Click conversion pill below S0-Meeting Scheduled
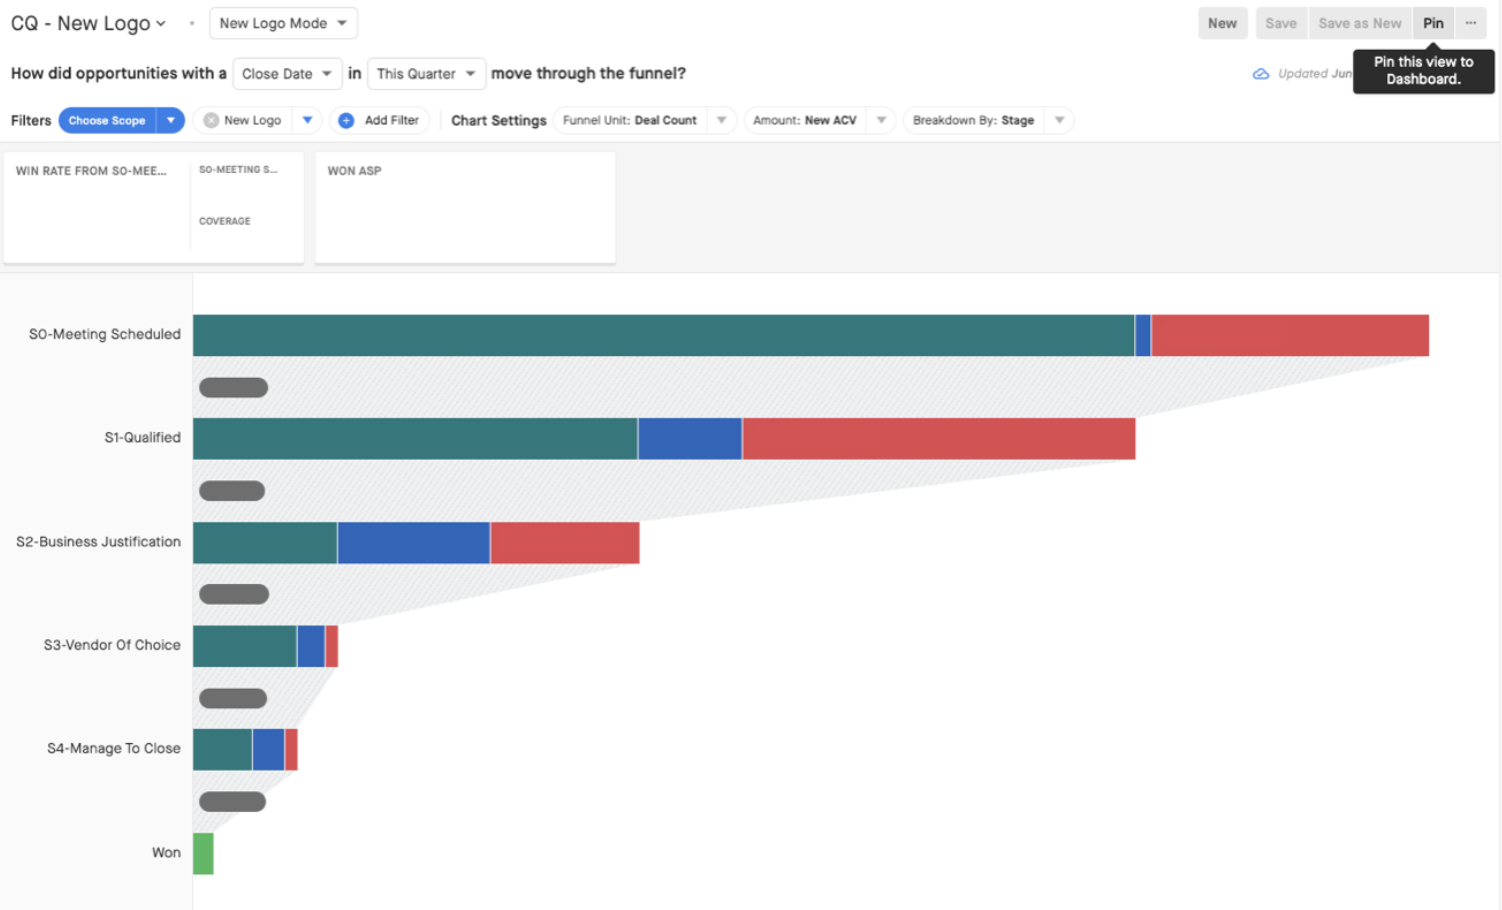 point(233,387)
